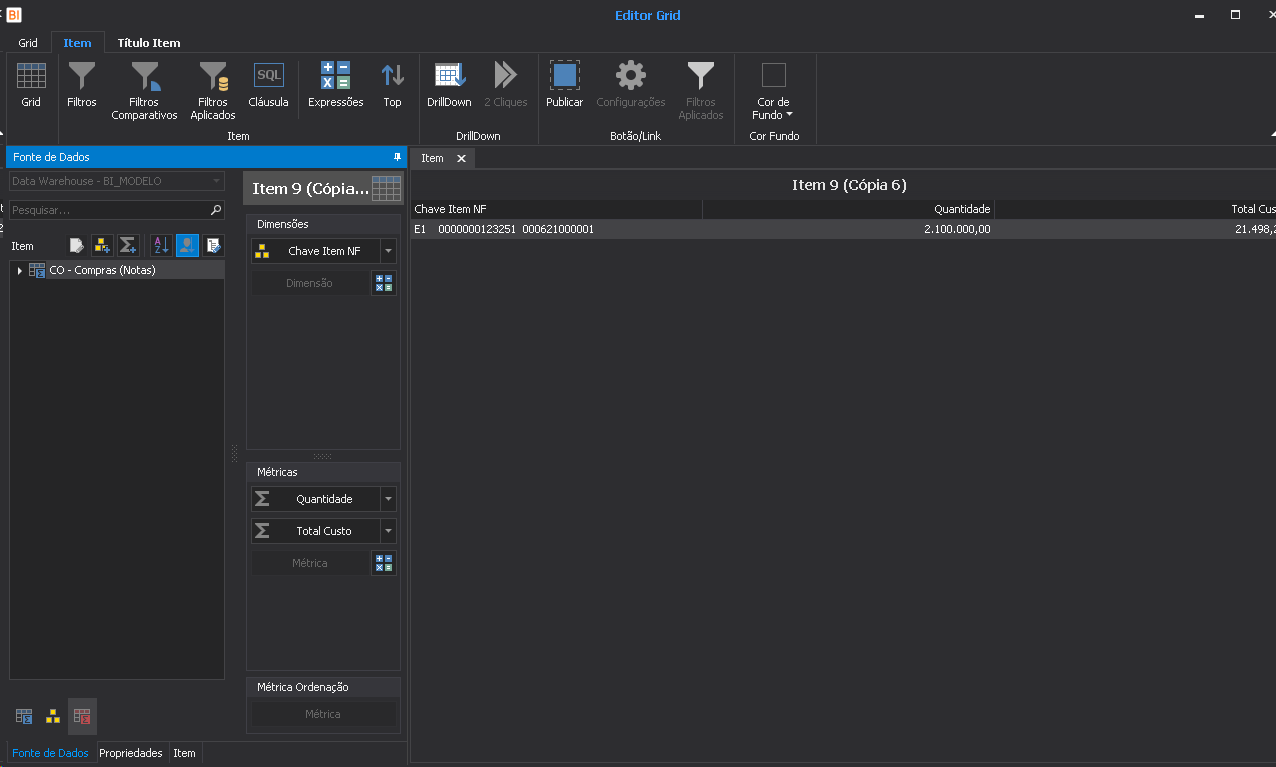Toggle the red metrics table view button
The width and height of the screenshot is (1276, 767).
click(82, 716)
